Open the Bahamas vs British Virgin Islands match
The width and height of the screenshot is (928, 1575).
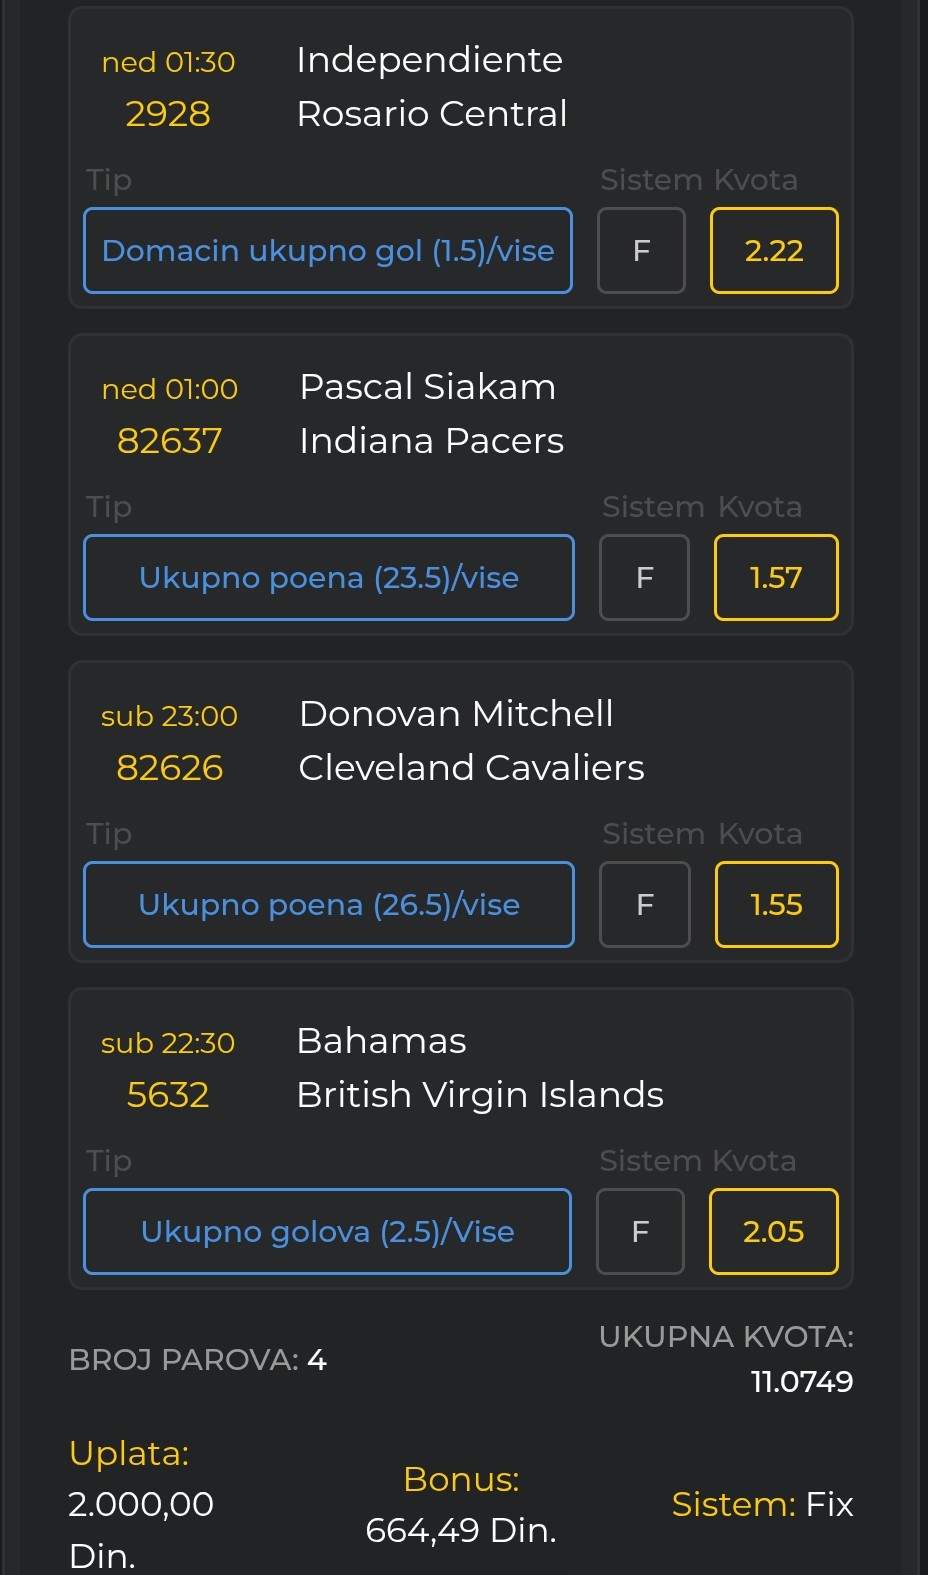click(480, 1068)
